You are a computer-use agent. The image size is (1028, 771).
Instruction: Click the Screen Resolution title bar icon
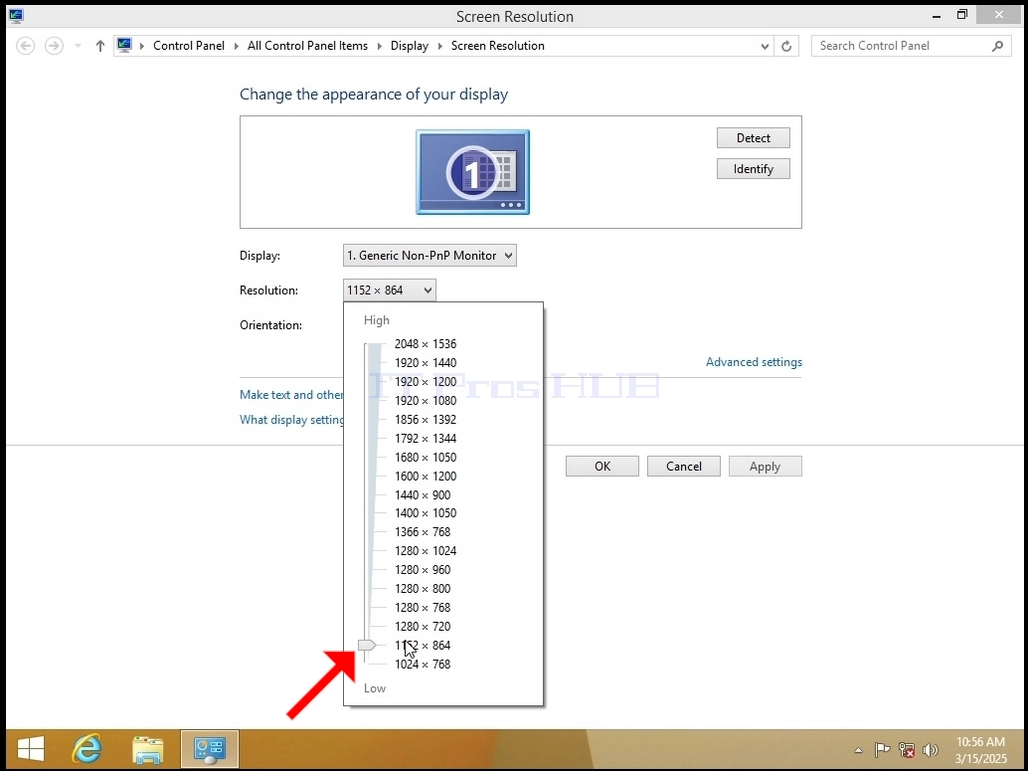(x=16, y=16)
